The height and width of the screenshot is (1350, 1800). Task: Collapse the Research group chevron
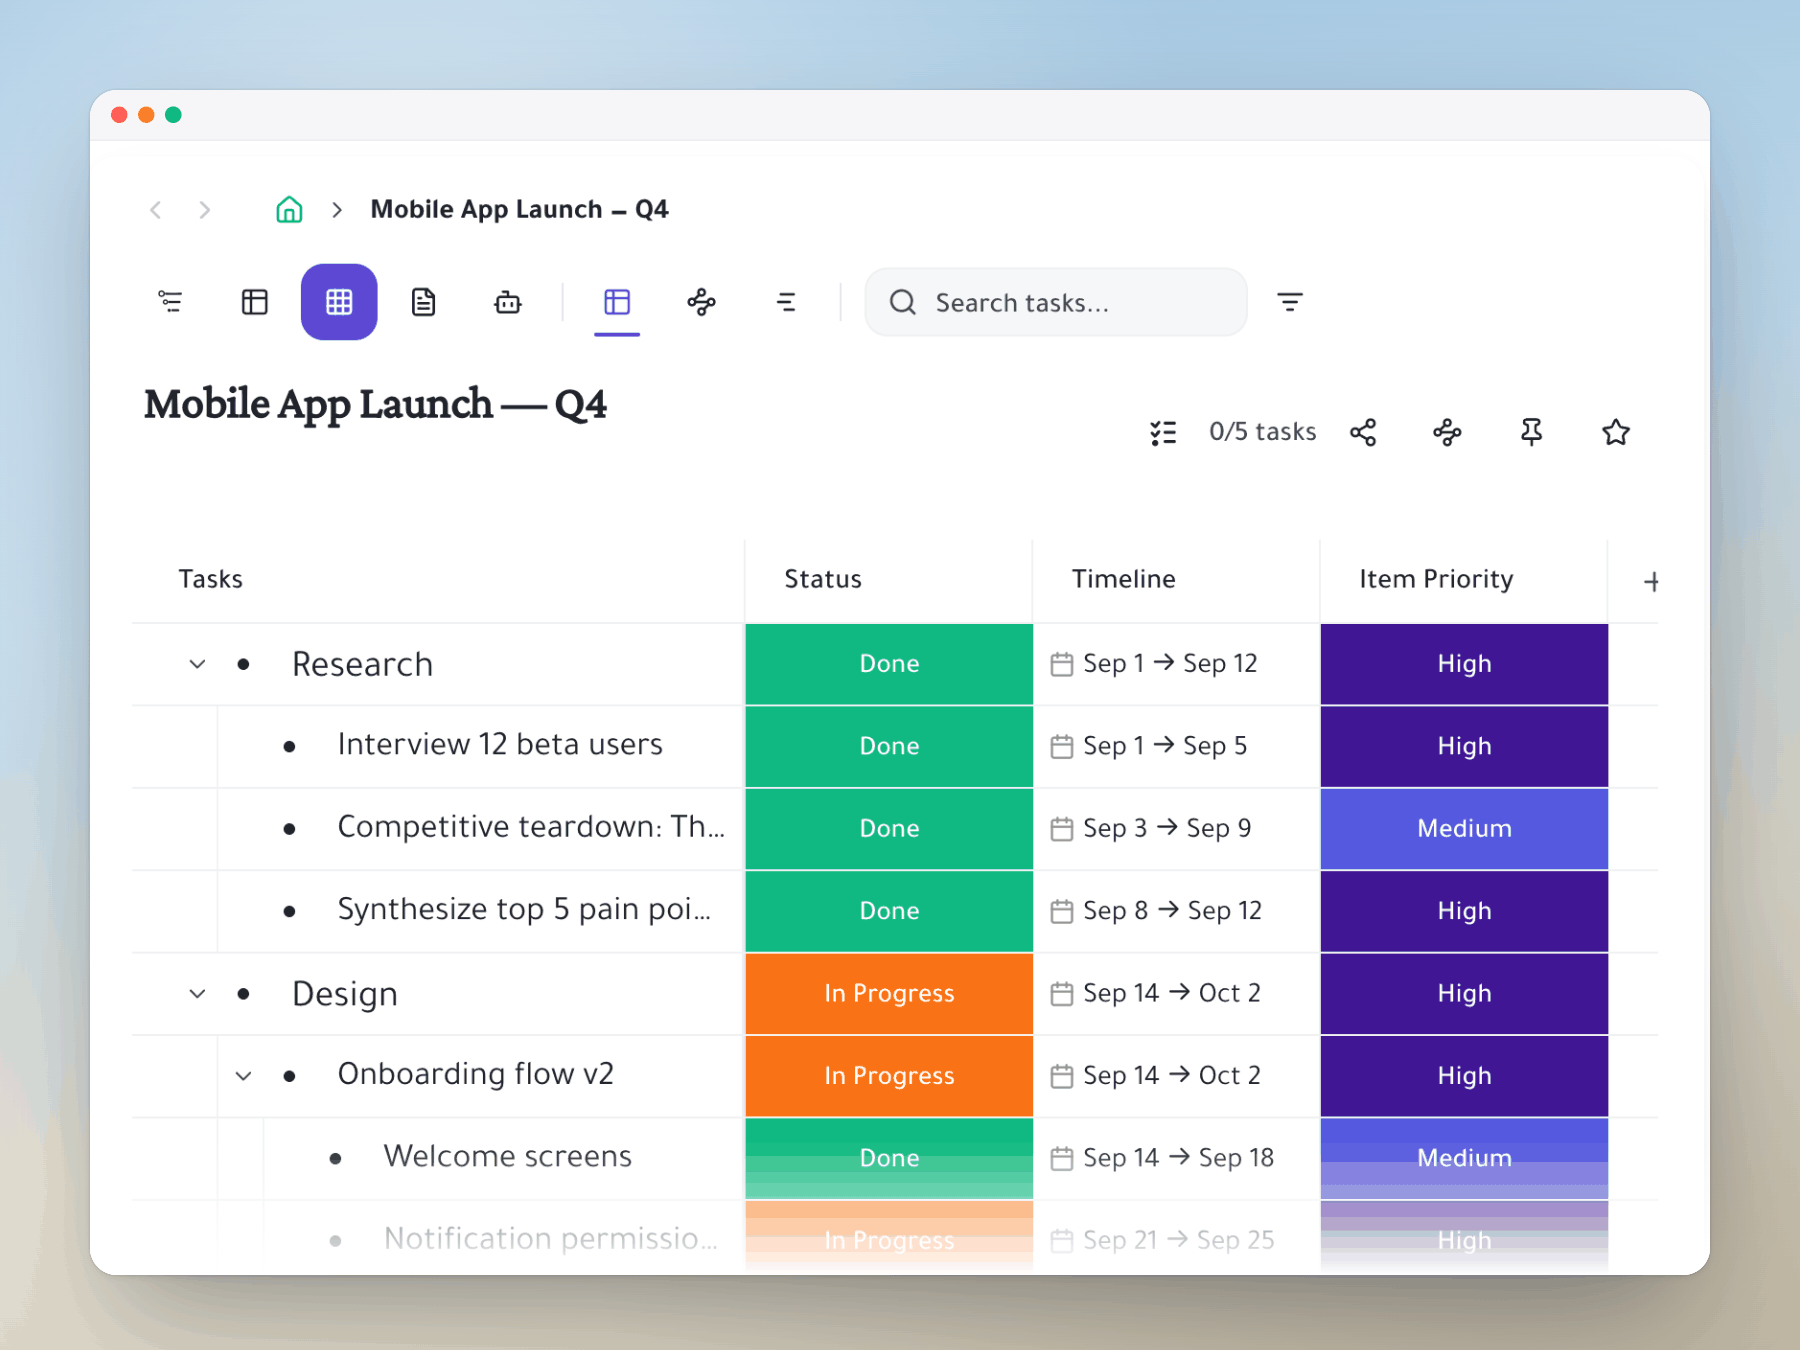tap(197, 664)
